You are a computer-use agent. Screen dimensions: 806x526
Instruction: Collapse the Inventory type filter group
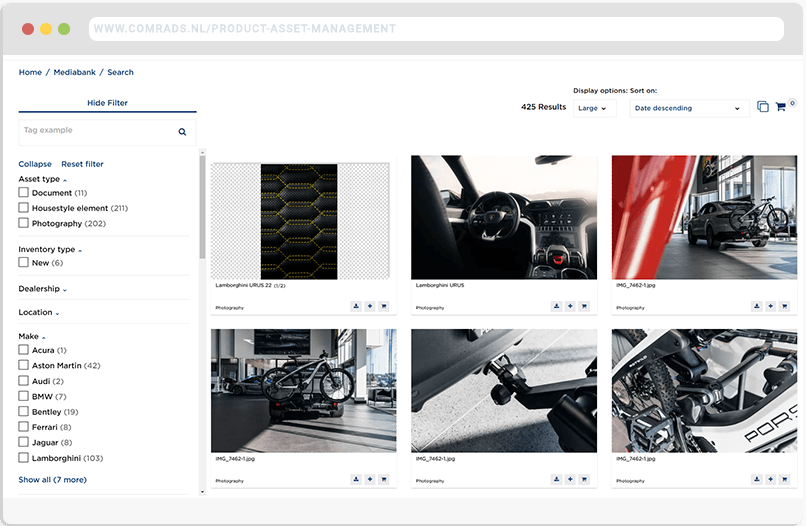point(50,249)
